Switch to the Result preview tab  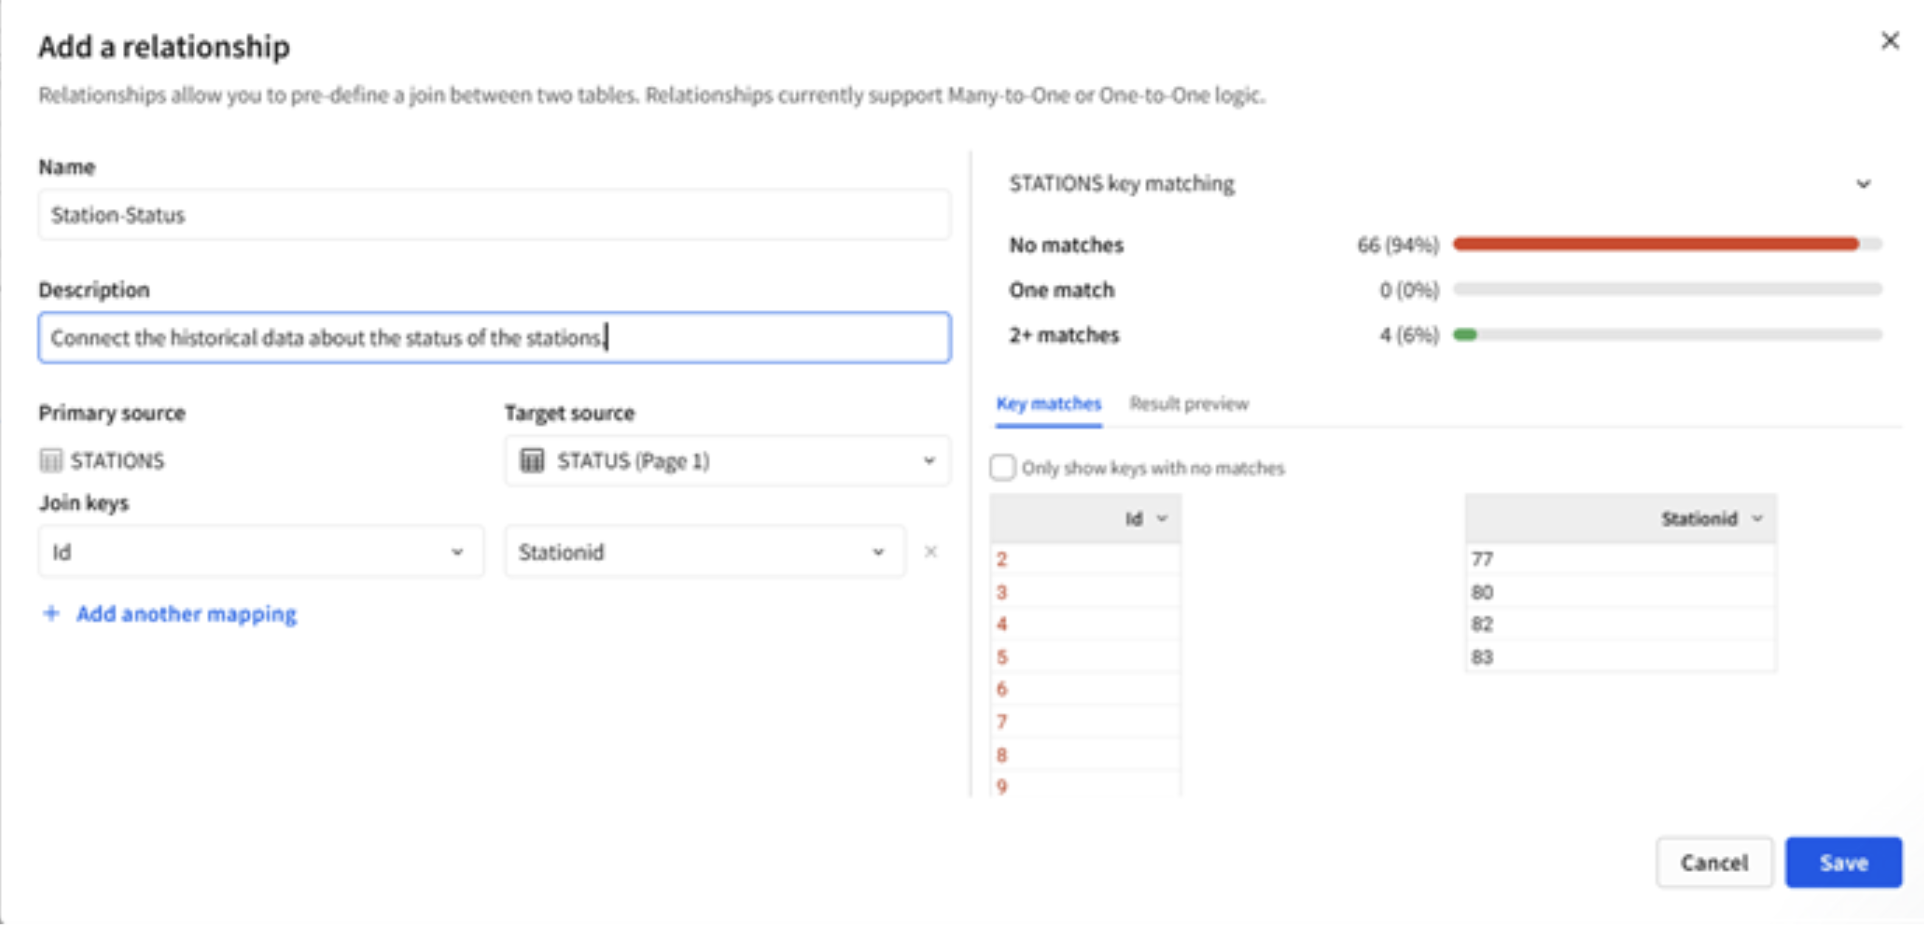click(1188, 404)
